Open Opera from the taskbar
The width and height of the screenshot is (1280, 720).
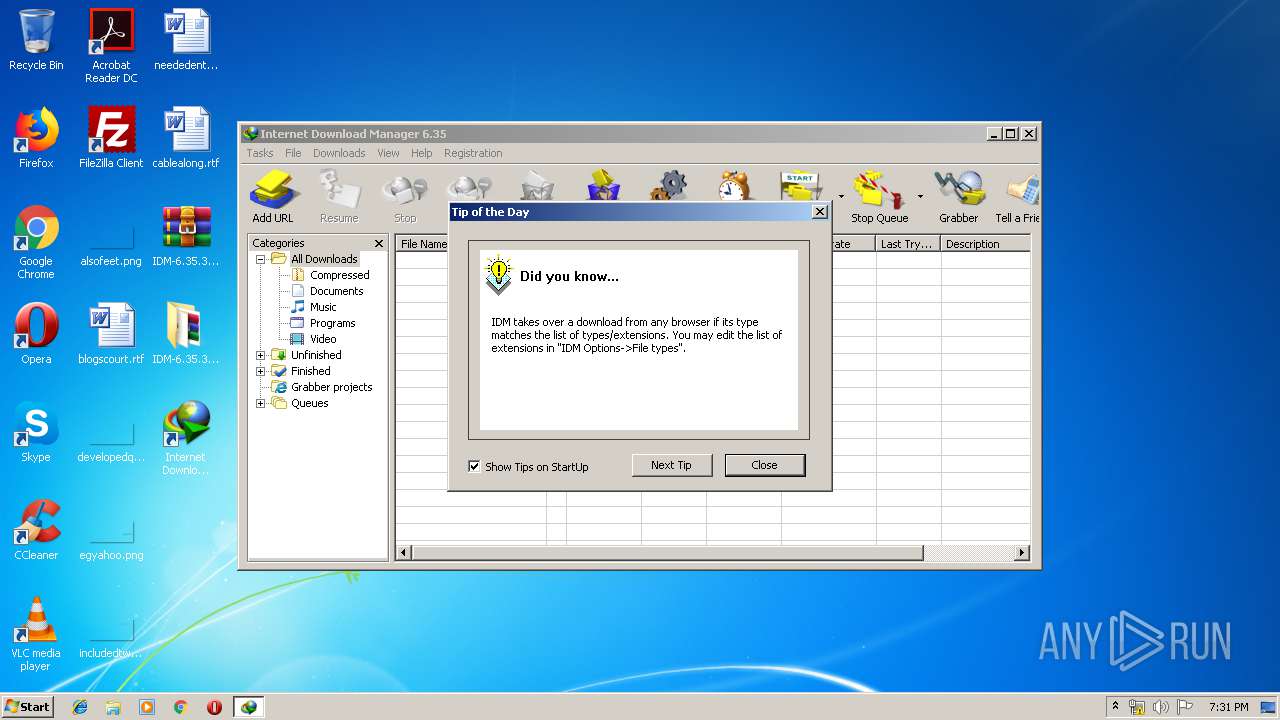pyautogui.click(x=214, y=707)
